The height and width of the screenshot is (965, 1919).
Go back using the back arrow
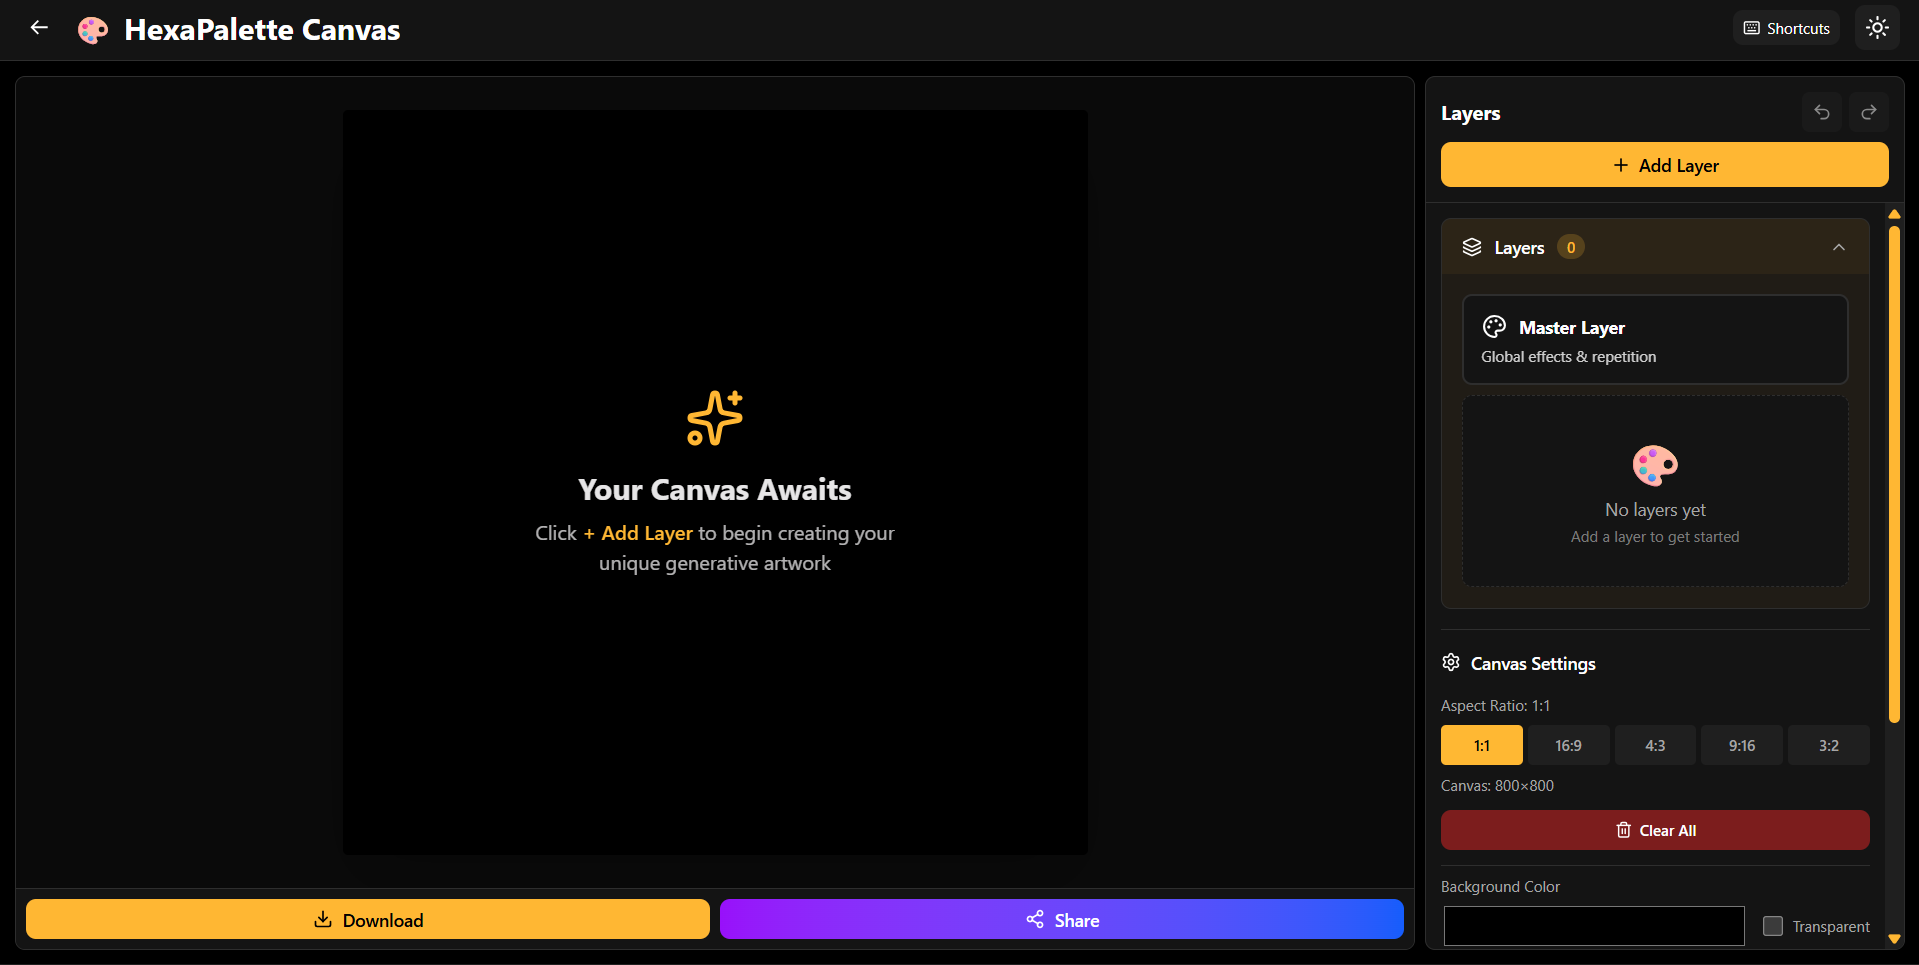click(39, 28)
